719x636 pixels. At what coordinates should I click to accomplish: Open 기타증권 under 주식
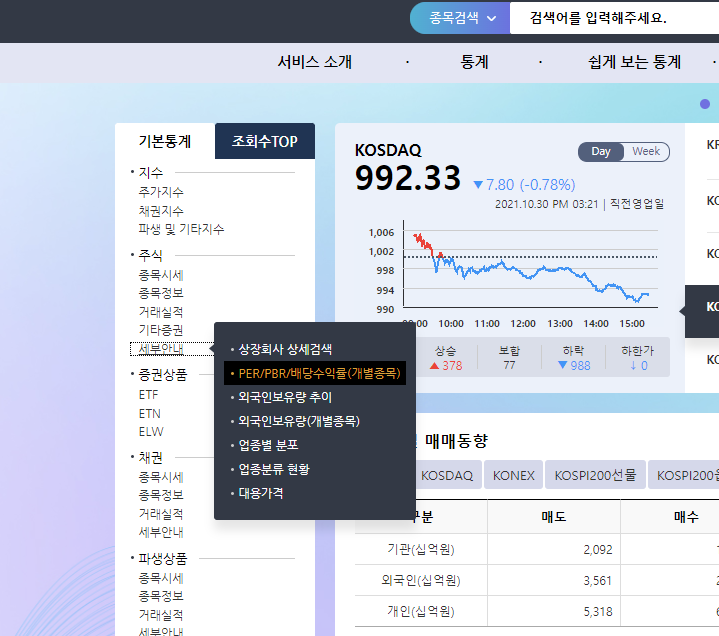click(161, 330)
